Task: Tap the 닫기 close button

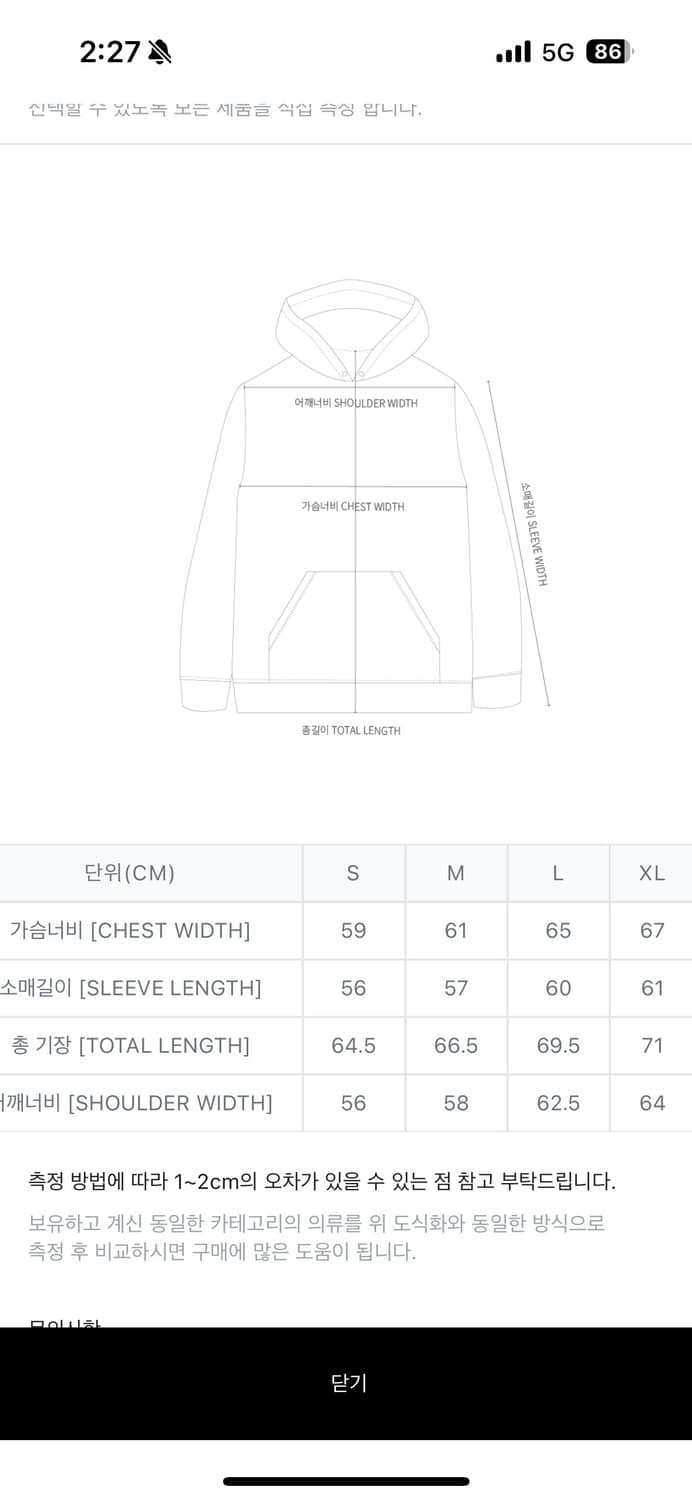Action: tap(348, 1383)
